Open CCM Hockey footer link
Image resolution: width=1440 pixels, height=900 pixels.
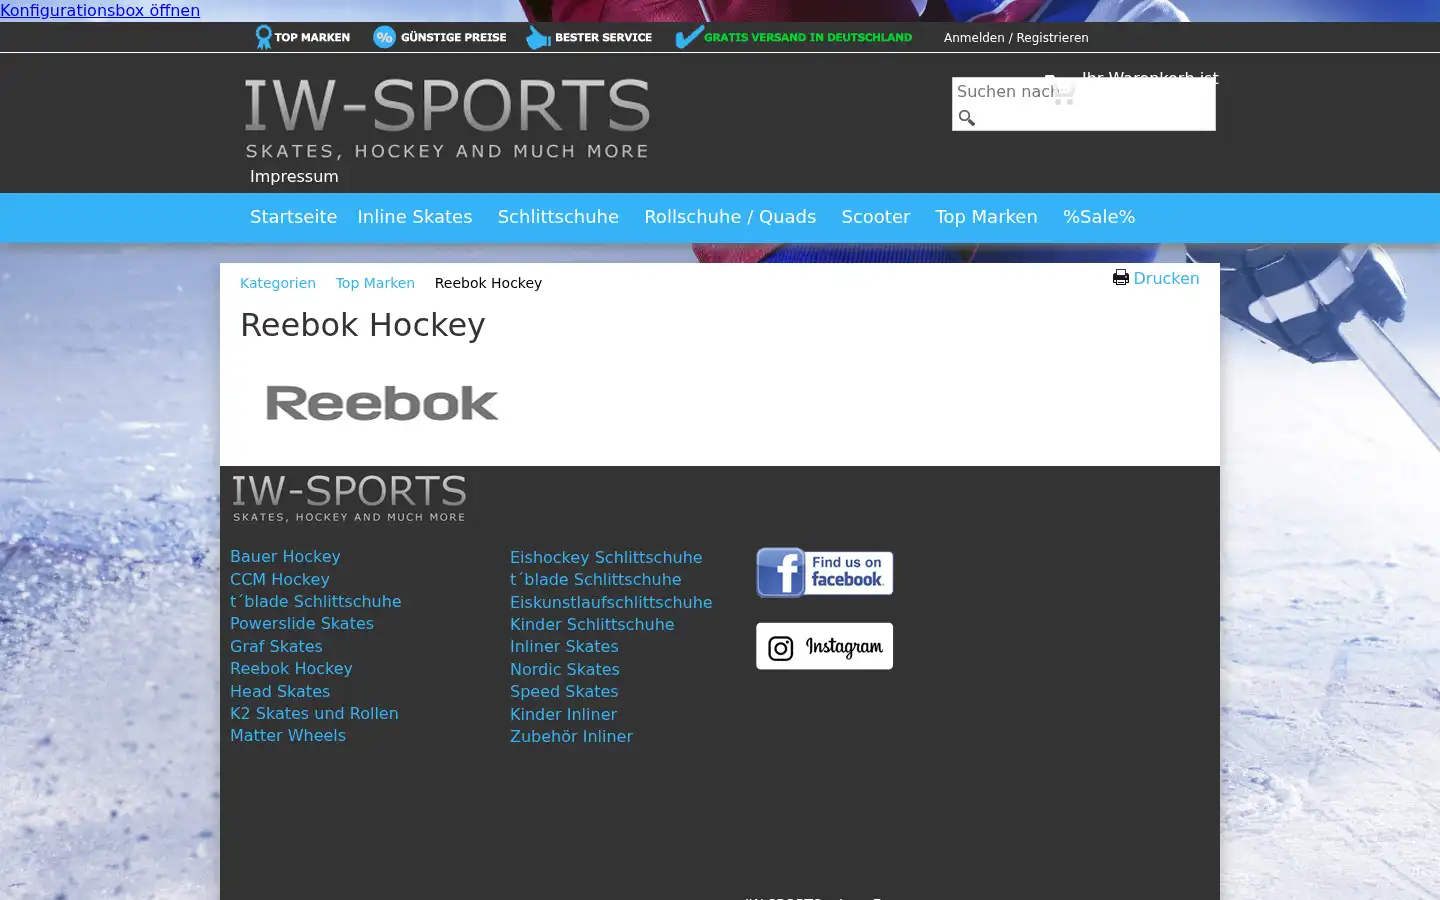click(279, 579)
